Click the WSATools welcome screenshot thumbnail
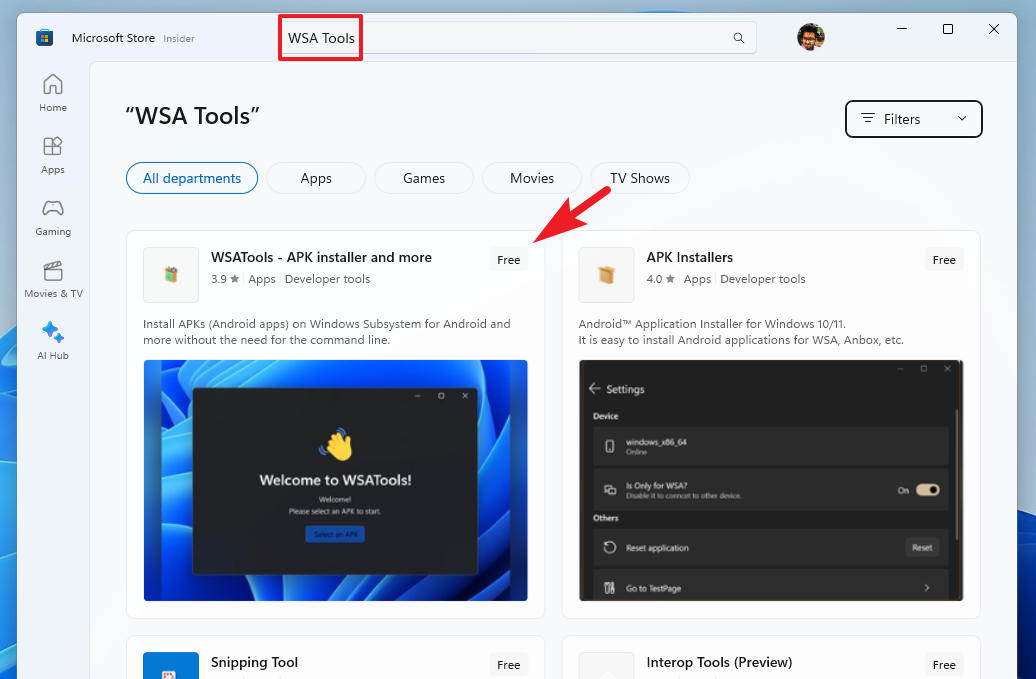Screen dimensions: 1036x679 coord(336,480)
